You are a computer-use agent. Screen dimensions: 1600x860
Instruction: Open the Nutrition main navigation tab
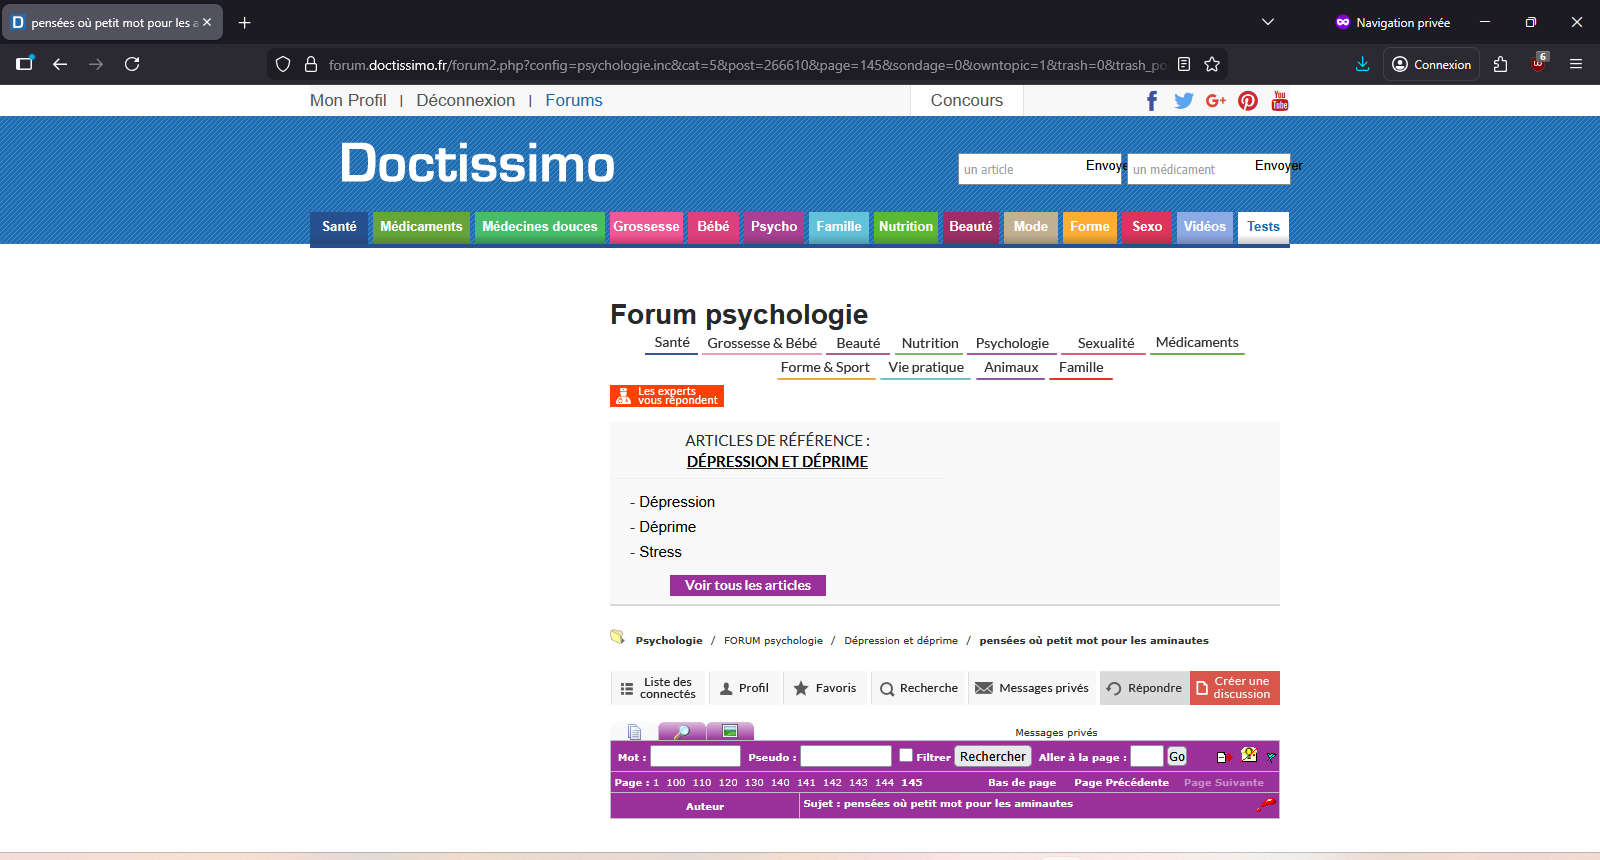(906, 227)
